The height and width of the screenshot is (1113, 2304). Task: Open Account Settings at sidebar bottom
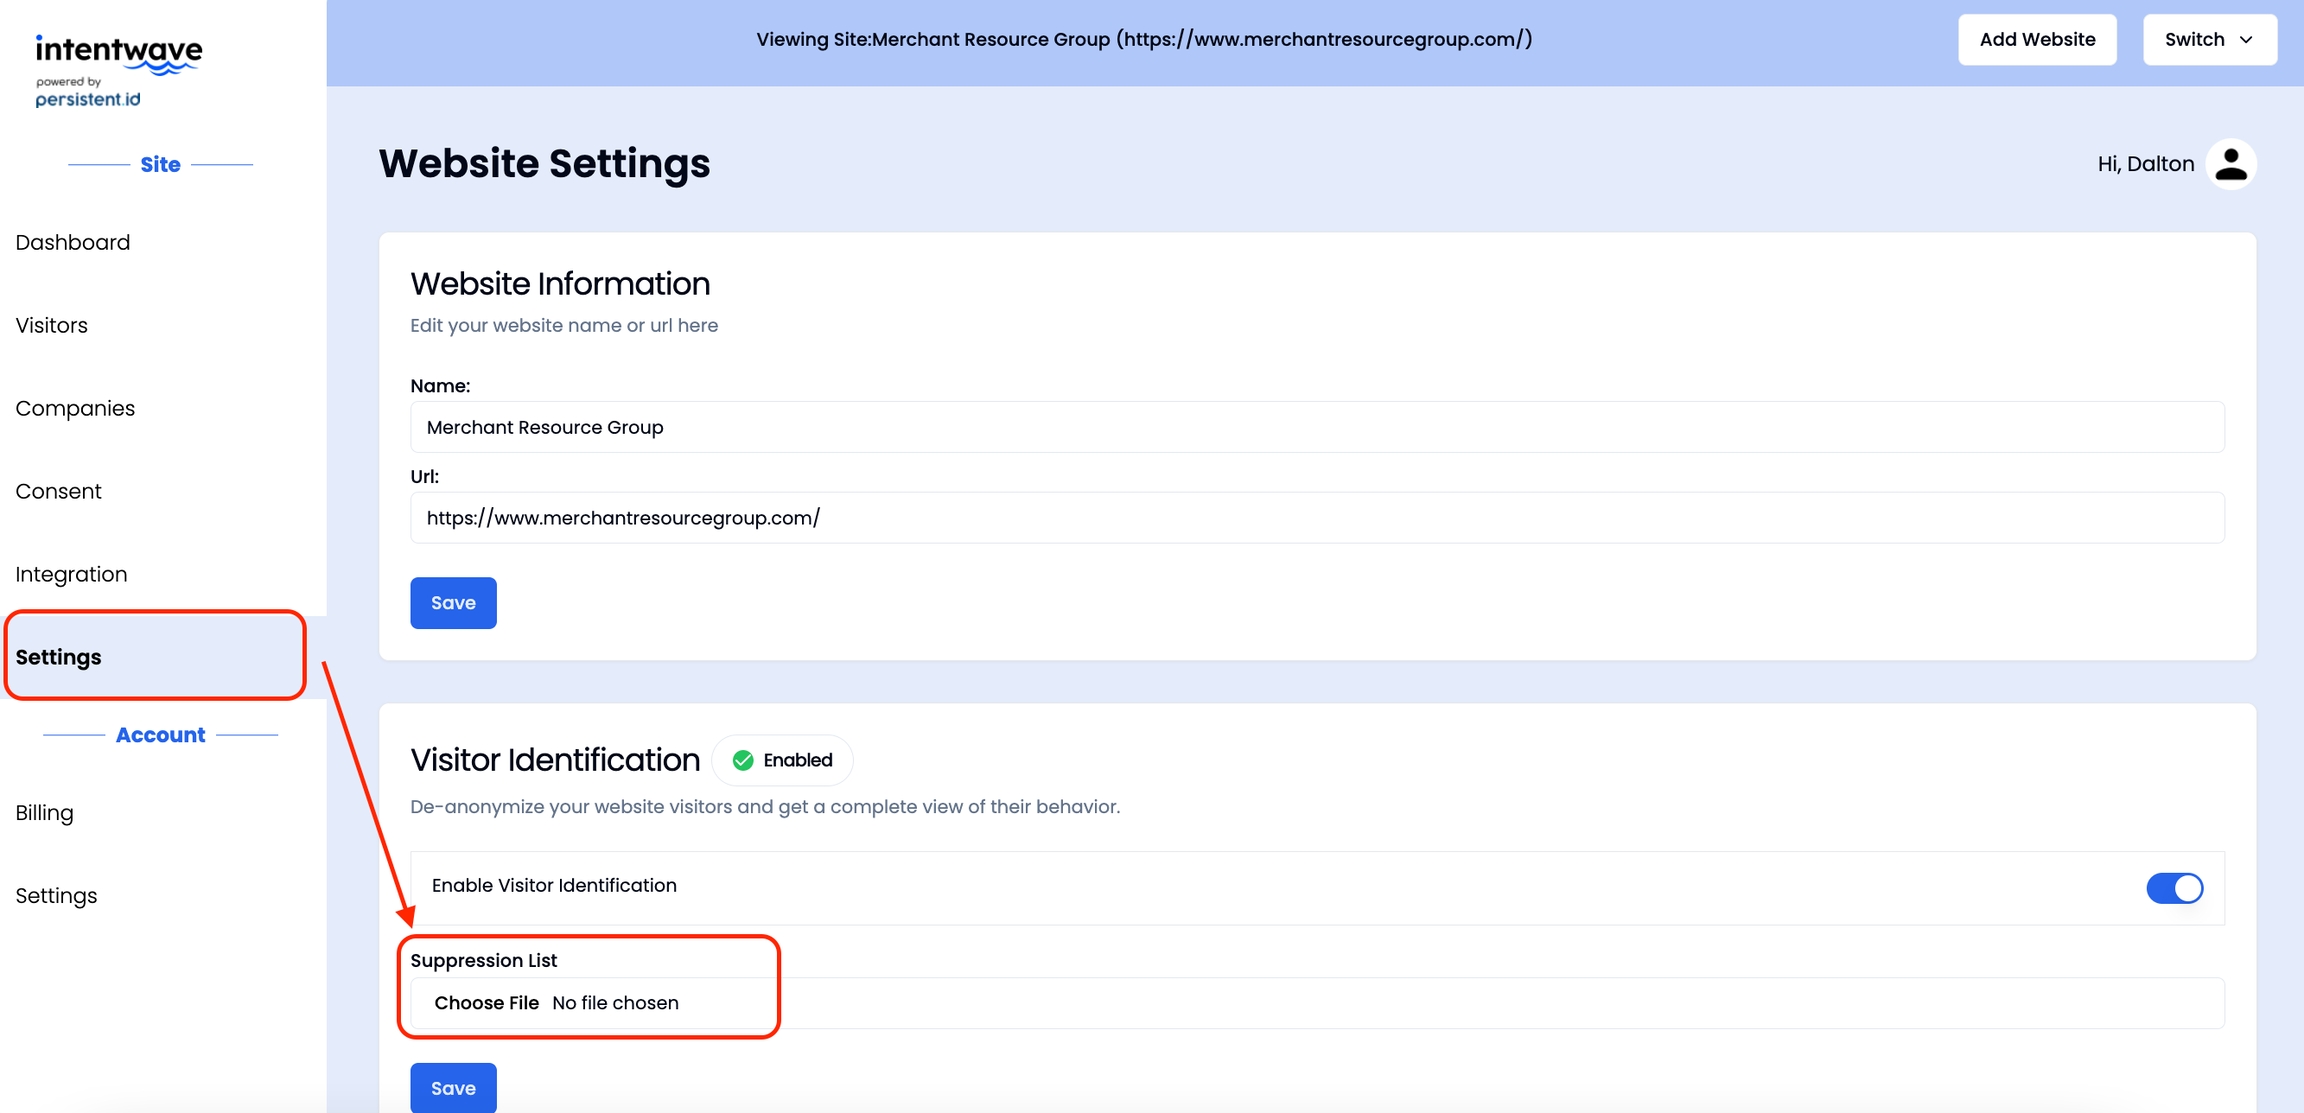click(x=56, y=896)
